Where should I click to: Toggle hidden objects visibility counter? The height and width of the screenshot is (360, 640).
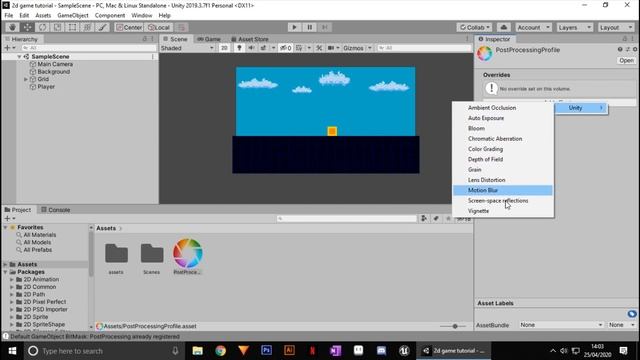(x=286, y=48)
